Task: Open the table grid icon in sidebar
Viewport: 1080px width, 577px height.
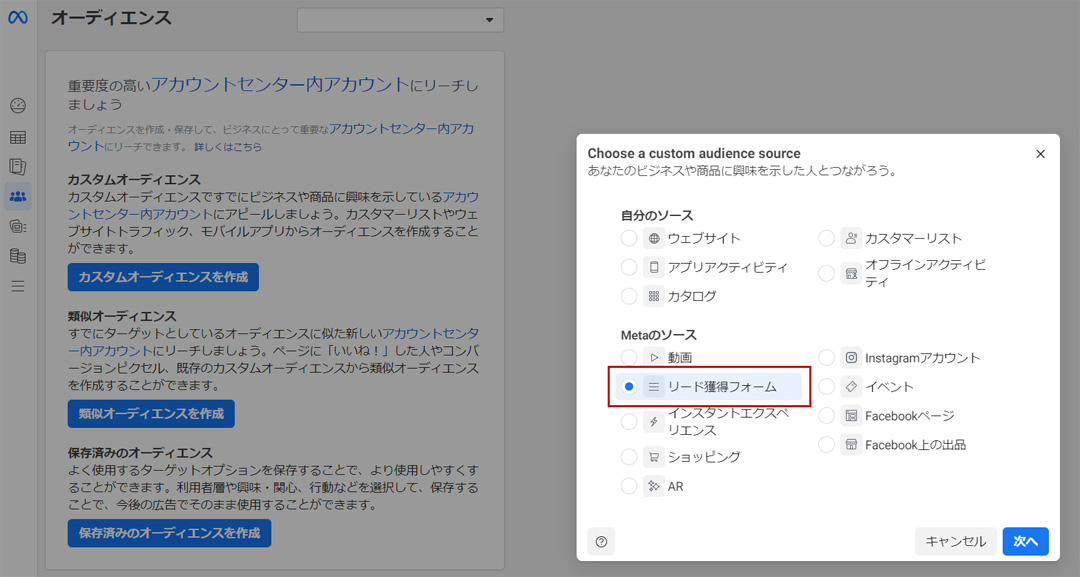Action: [18, 137]
